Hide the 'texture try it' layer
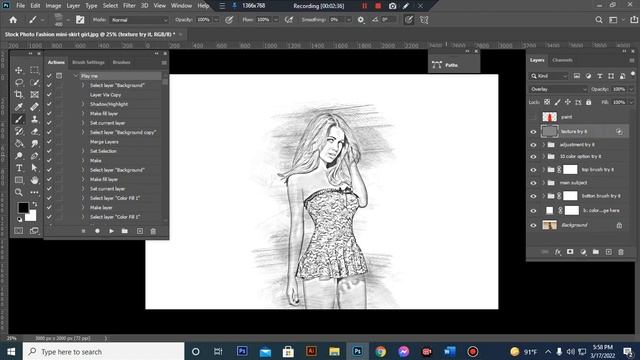Screen dimensions: 640x360 (x=533, y=131)
